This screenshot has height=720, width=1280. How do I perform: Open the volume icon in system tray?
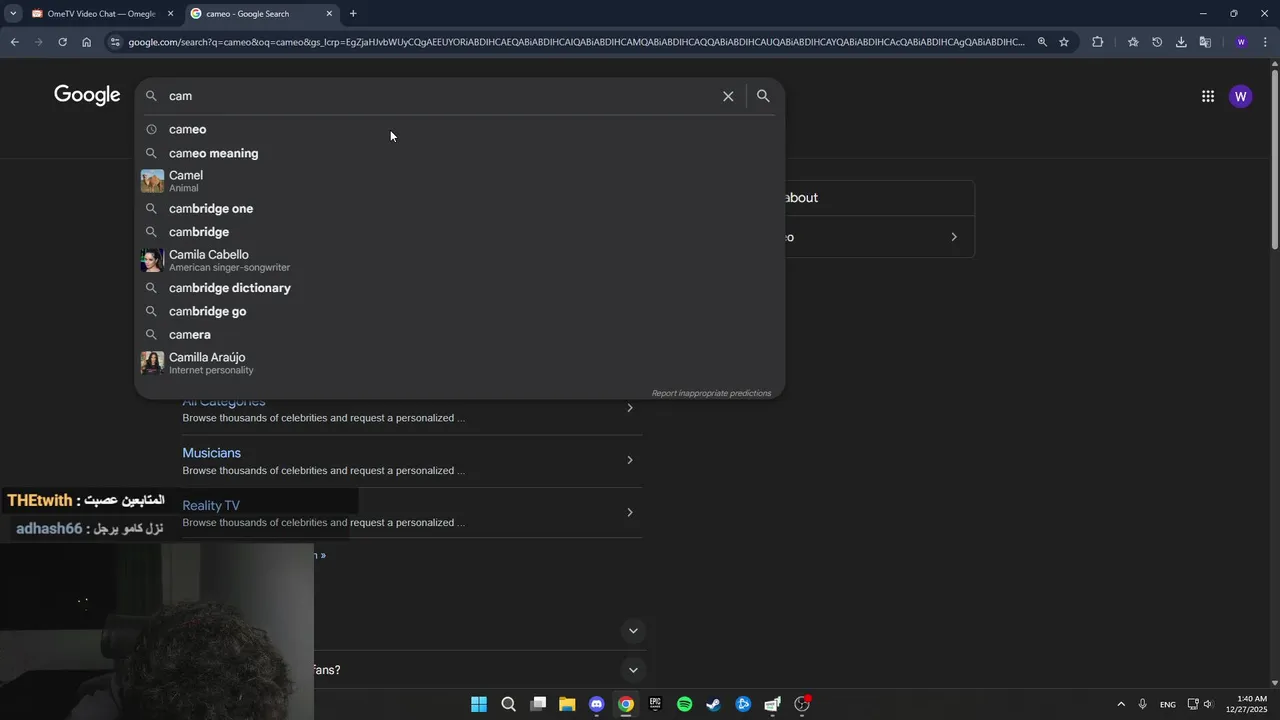1208,704
